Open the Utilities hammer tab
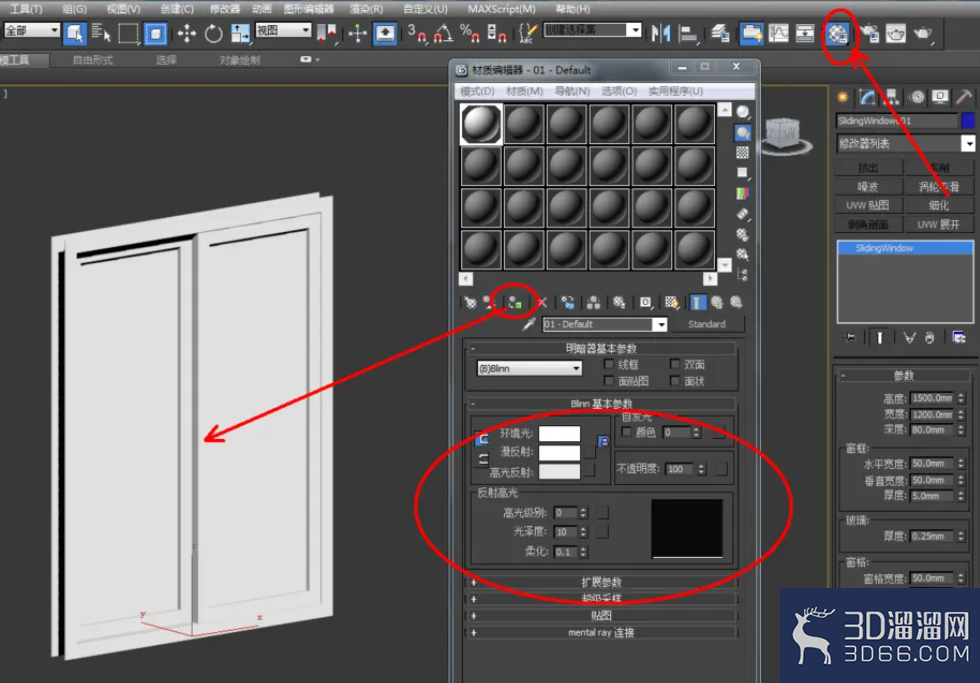The image size is (980, 683). click(964, 97)
